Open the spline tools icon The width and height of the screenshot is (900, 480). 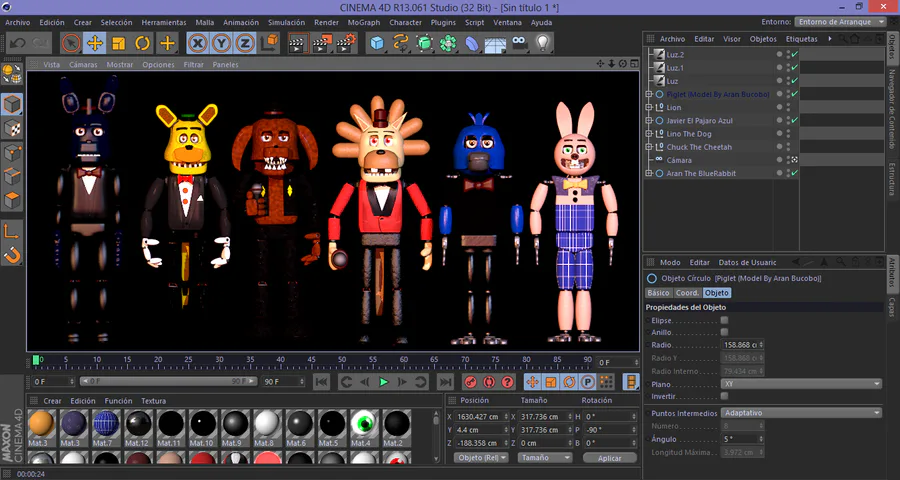coord(400,43)
